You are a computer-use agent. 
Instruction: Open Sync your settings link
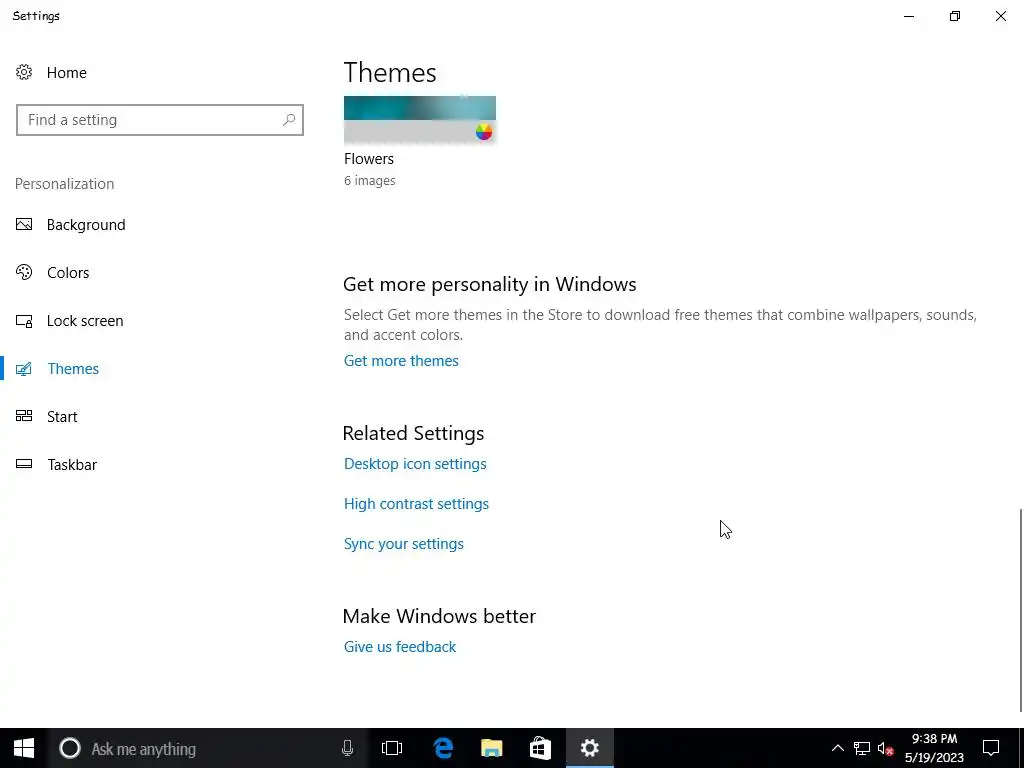pos(404,544)
